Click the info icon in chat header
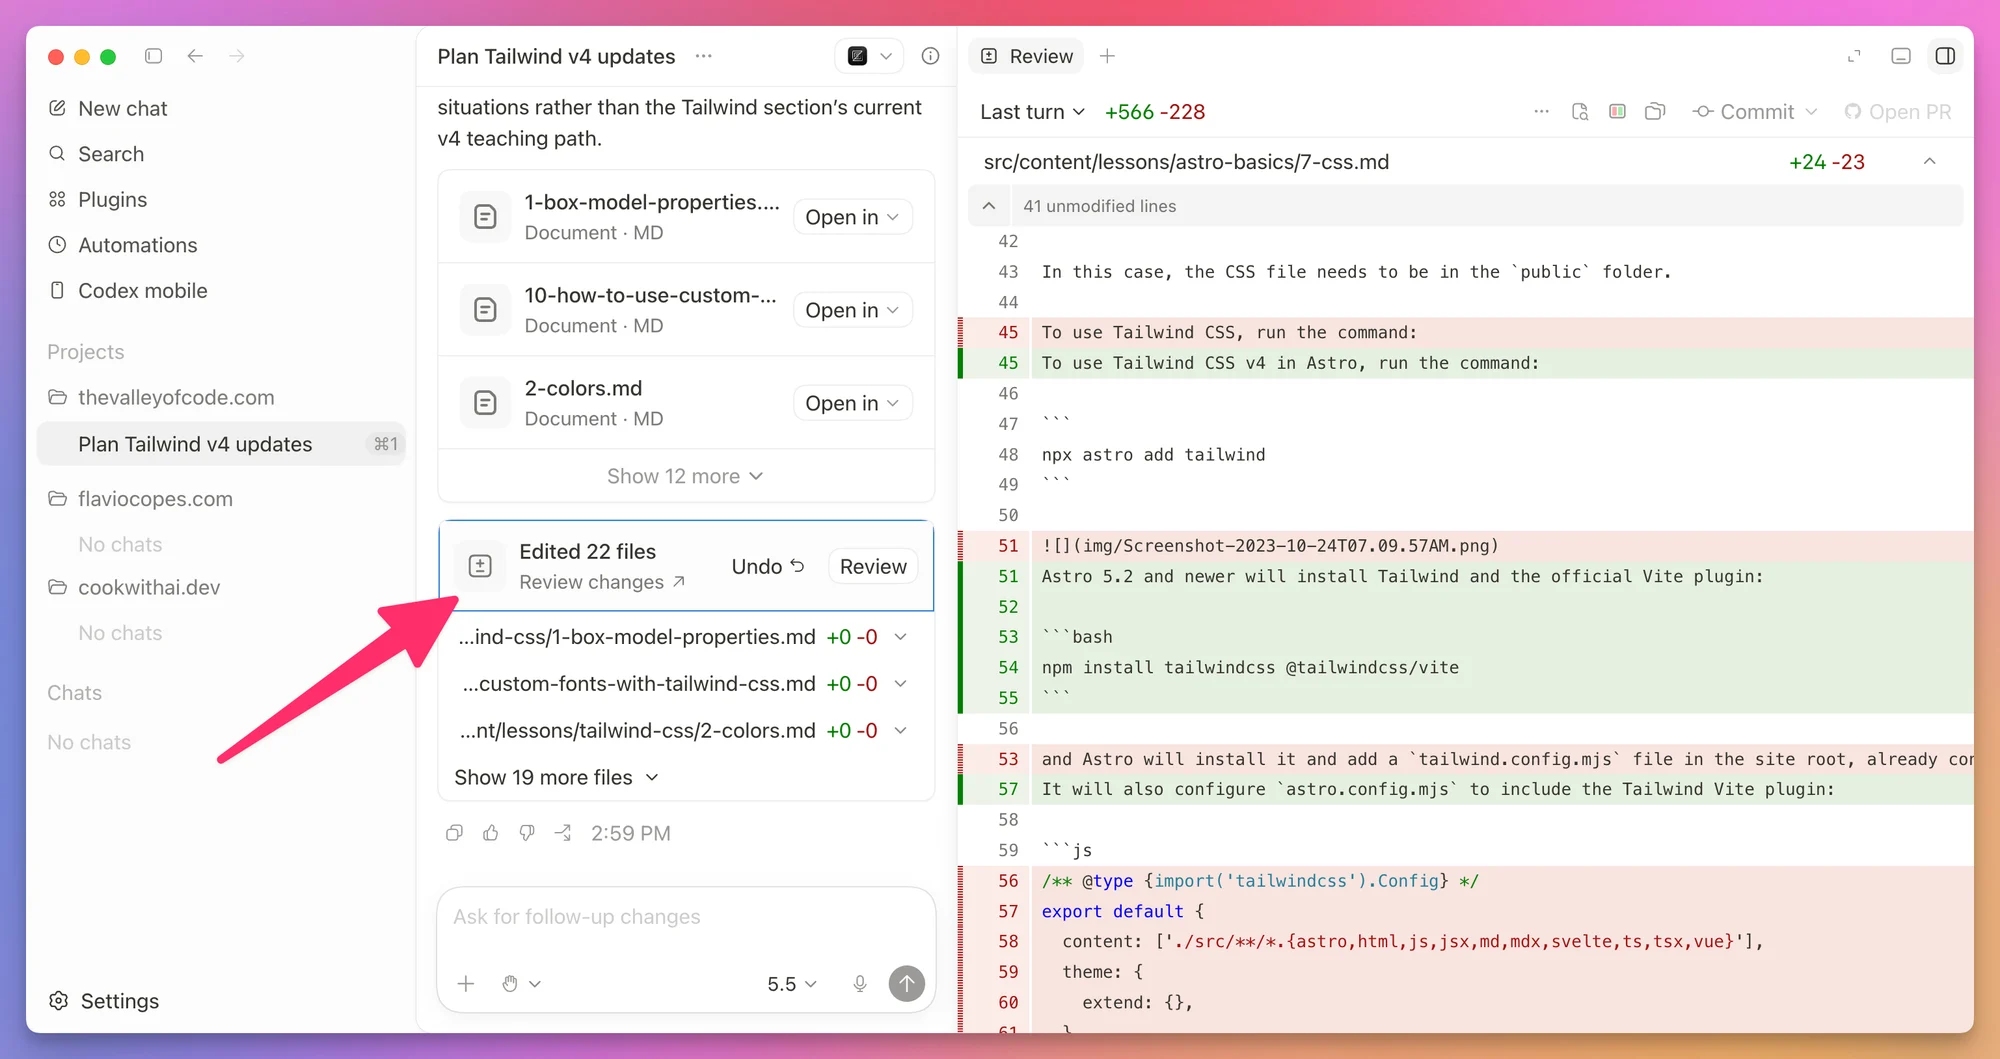 pos(930,56)
